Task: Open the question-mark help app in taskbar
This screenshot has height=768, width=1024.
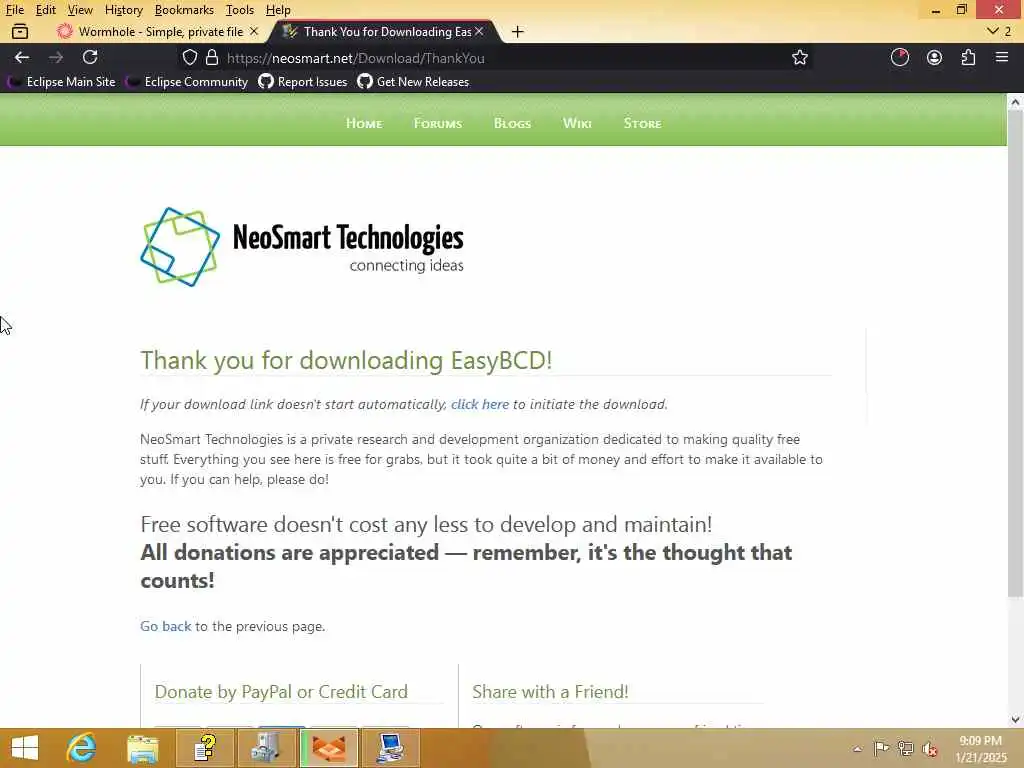Action: 204,748
